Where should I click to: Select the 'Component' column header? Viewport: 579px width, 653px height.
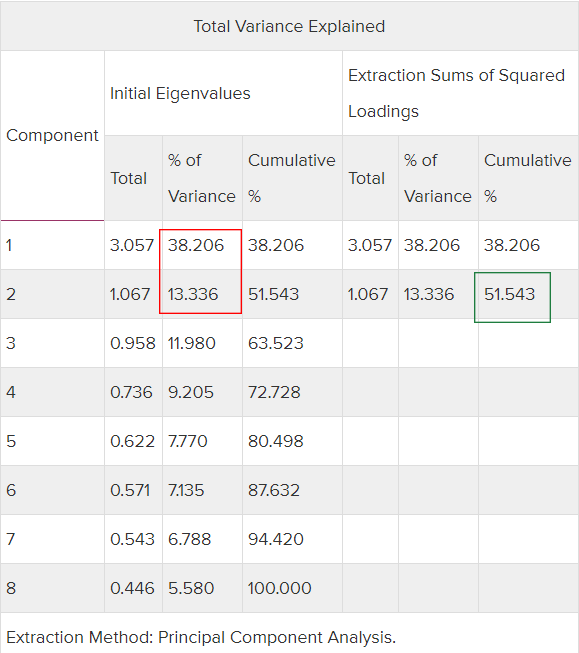52,135
